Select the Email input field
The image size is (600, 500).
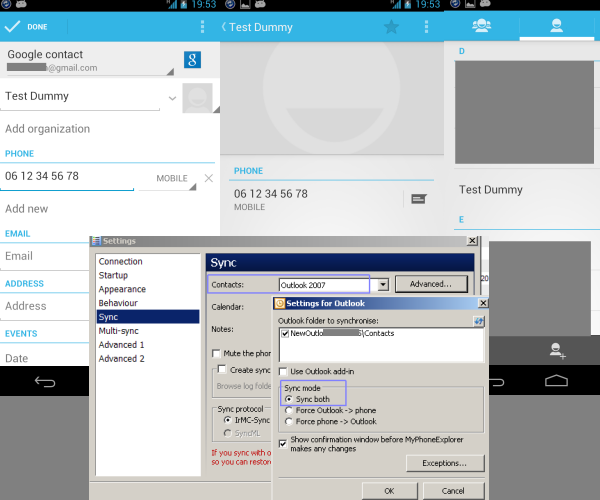44,256
